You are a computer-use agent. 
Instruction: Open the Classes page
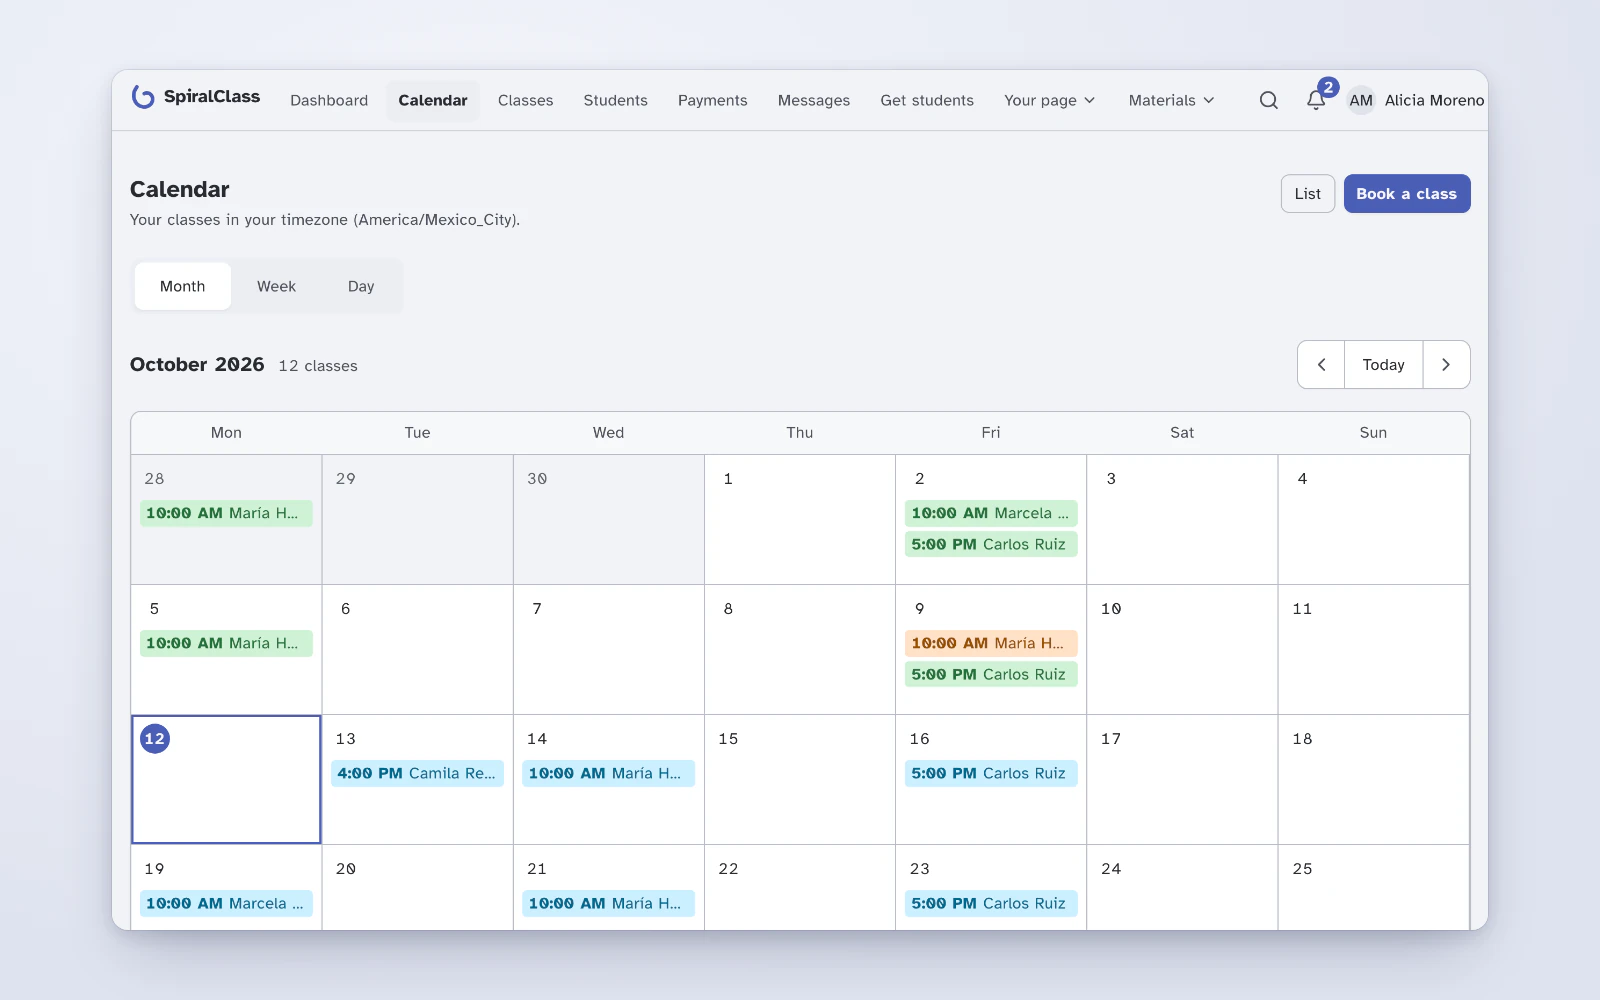tap(525, 100)
